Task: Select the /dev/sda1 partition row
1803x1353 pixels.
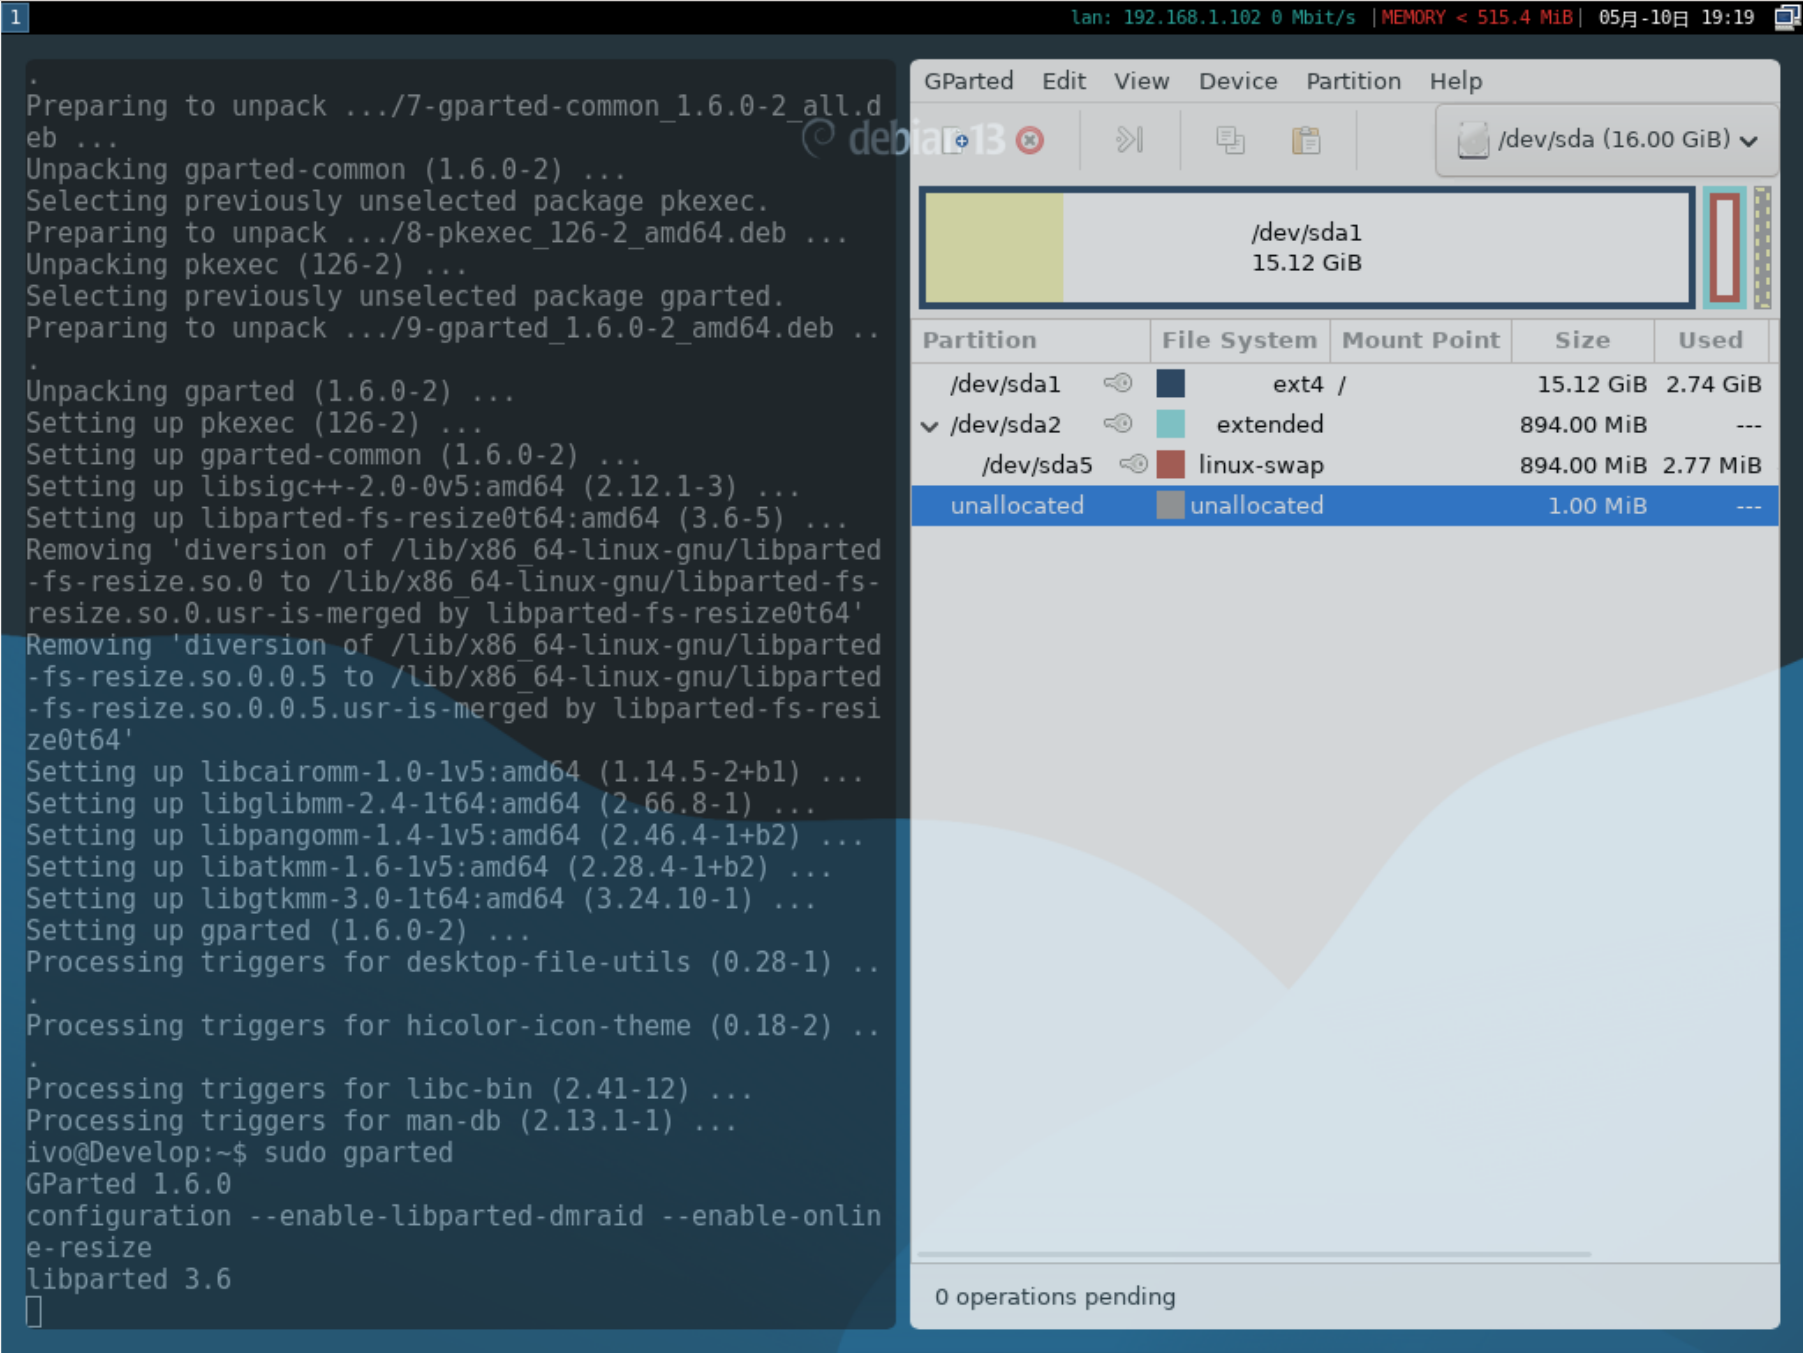Action: coord(1344,383)
